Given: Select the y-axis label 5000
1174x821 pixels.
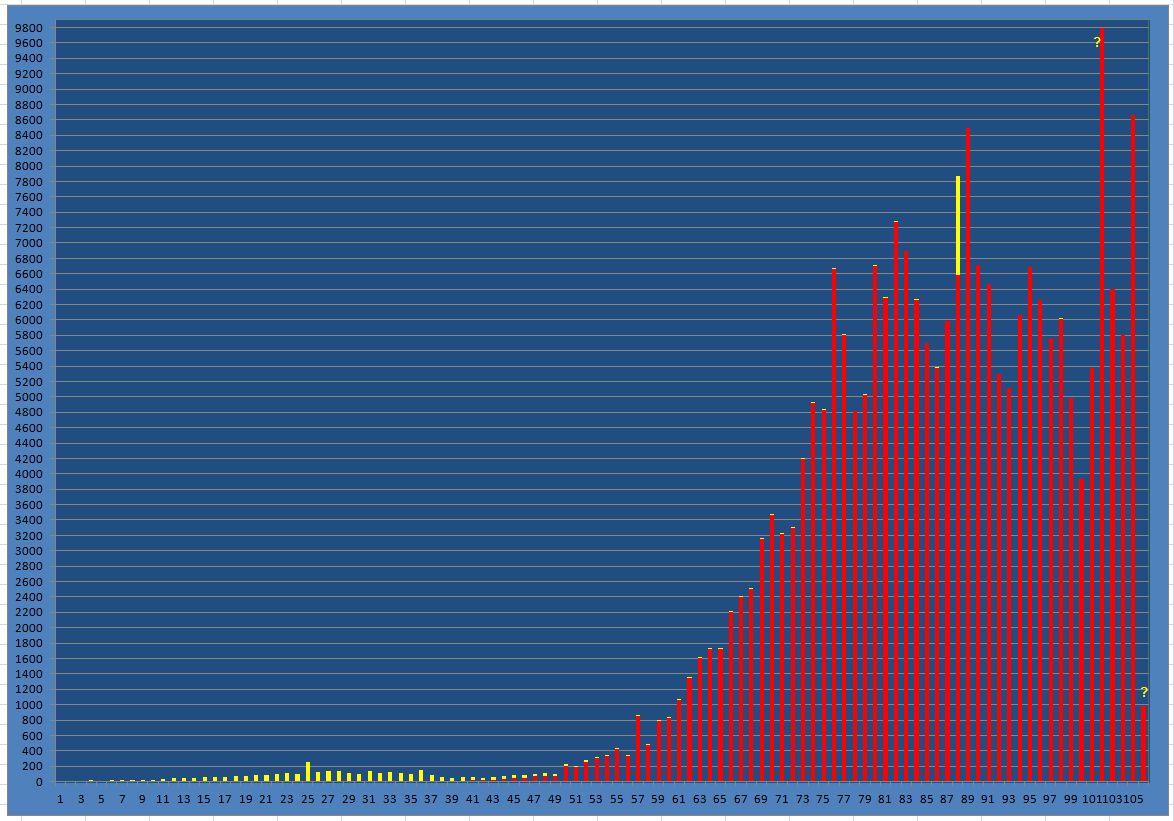Looking at the screenshot, I should (28, 397).
